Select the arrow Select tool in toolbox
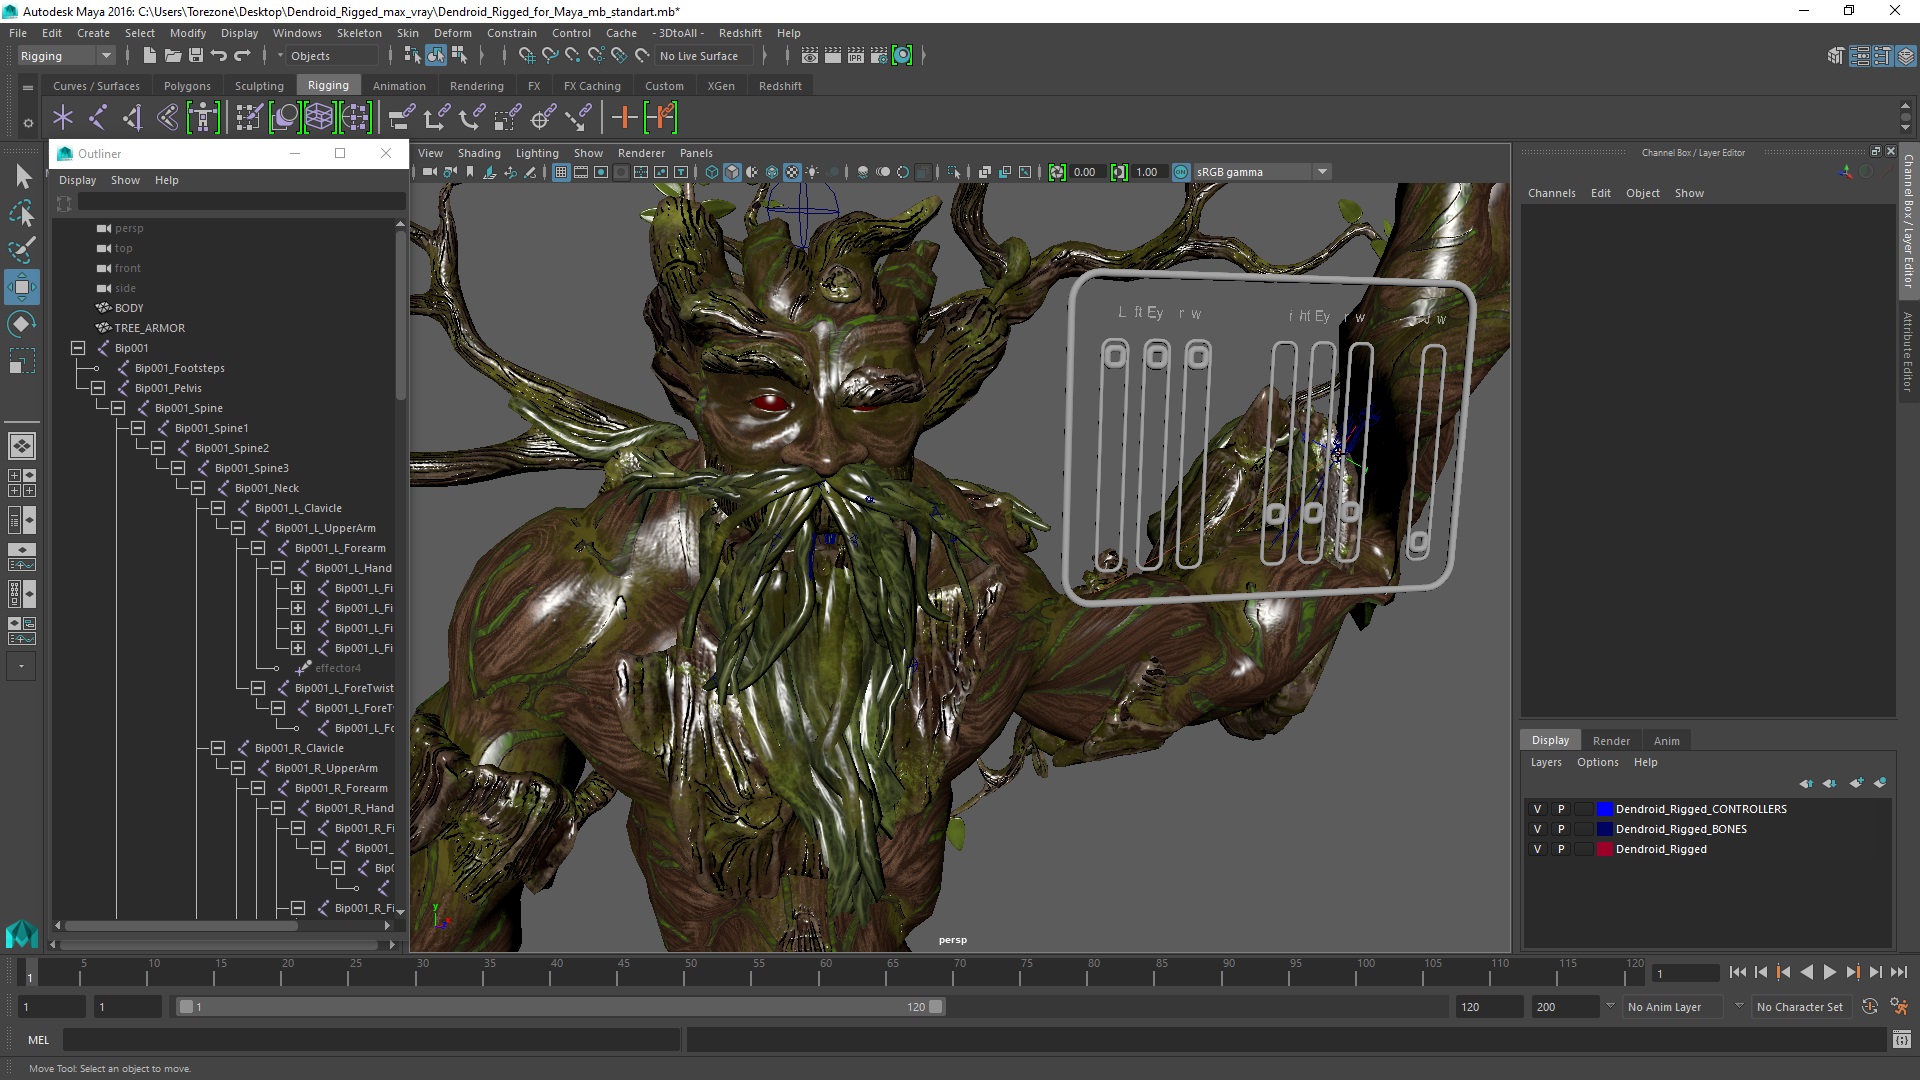The image size is (1920, 1080). point(22,177)
